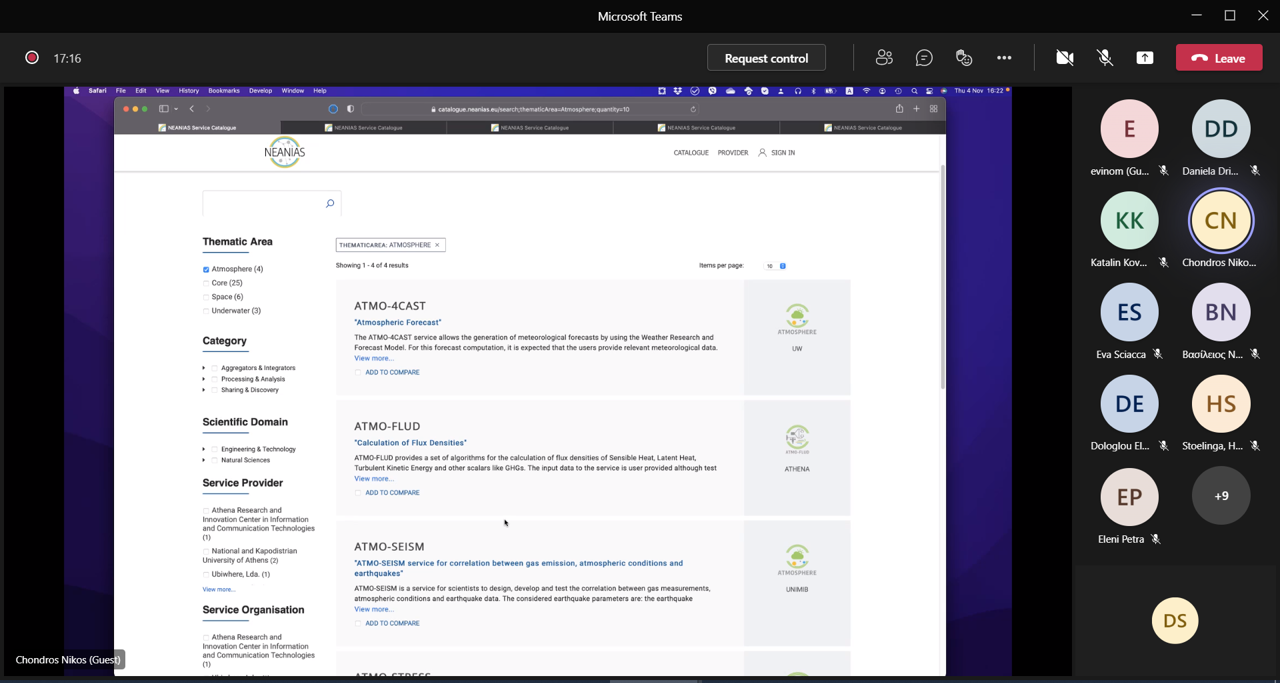Open a new Safari tab

coord(916,109)
